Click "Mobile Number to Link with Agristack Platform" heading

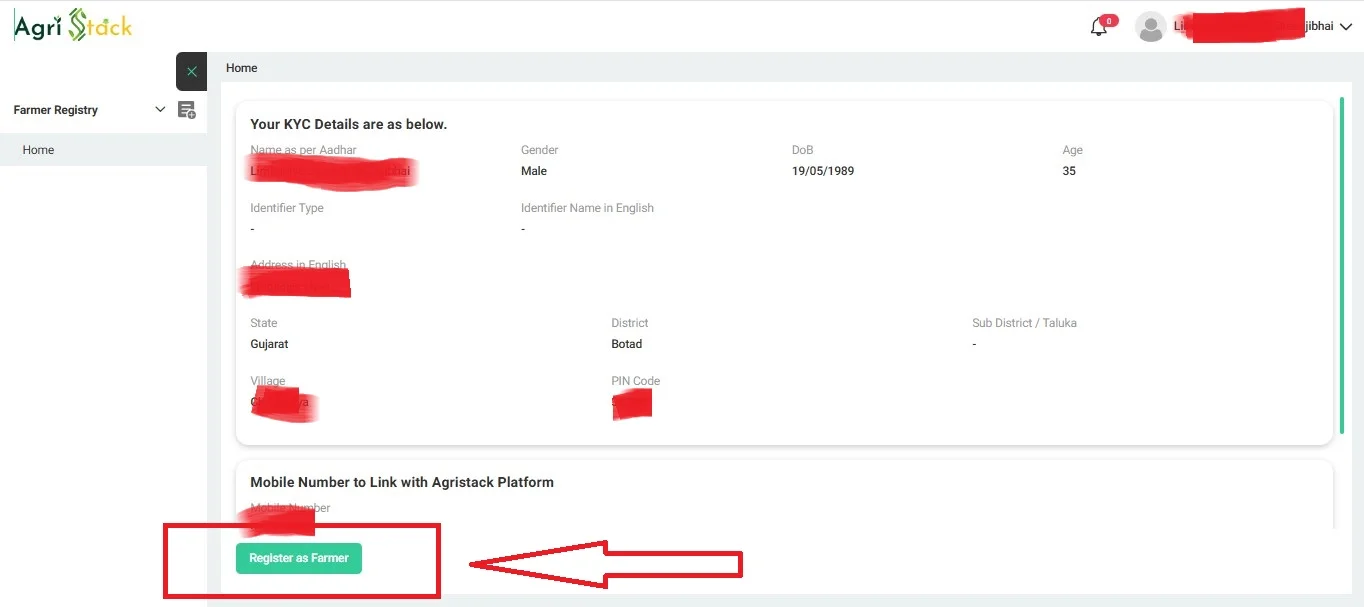pyautogui.click(x=402, y=482)
